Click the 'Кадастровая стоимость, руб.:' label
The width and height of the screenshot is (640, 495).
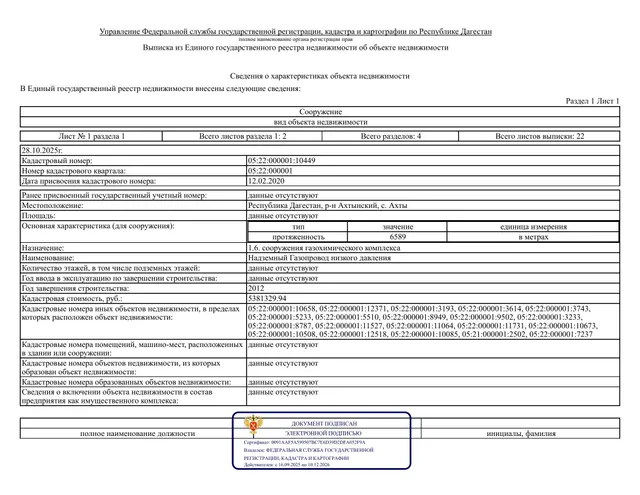pyautogui.click(x=72, y=299)
